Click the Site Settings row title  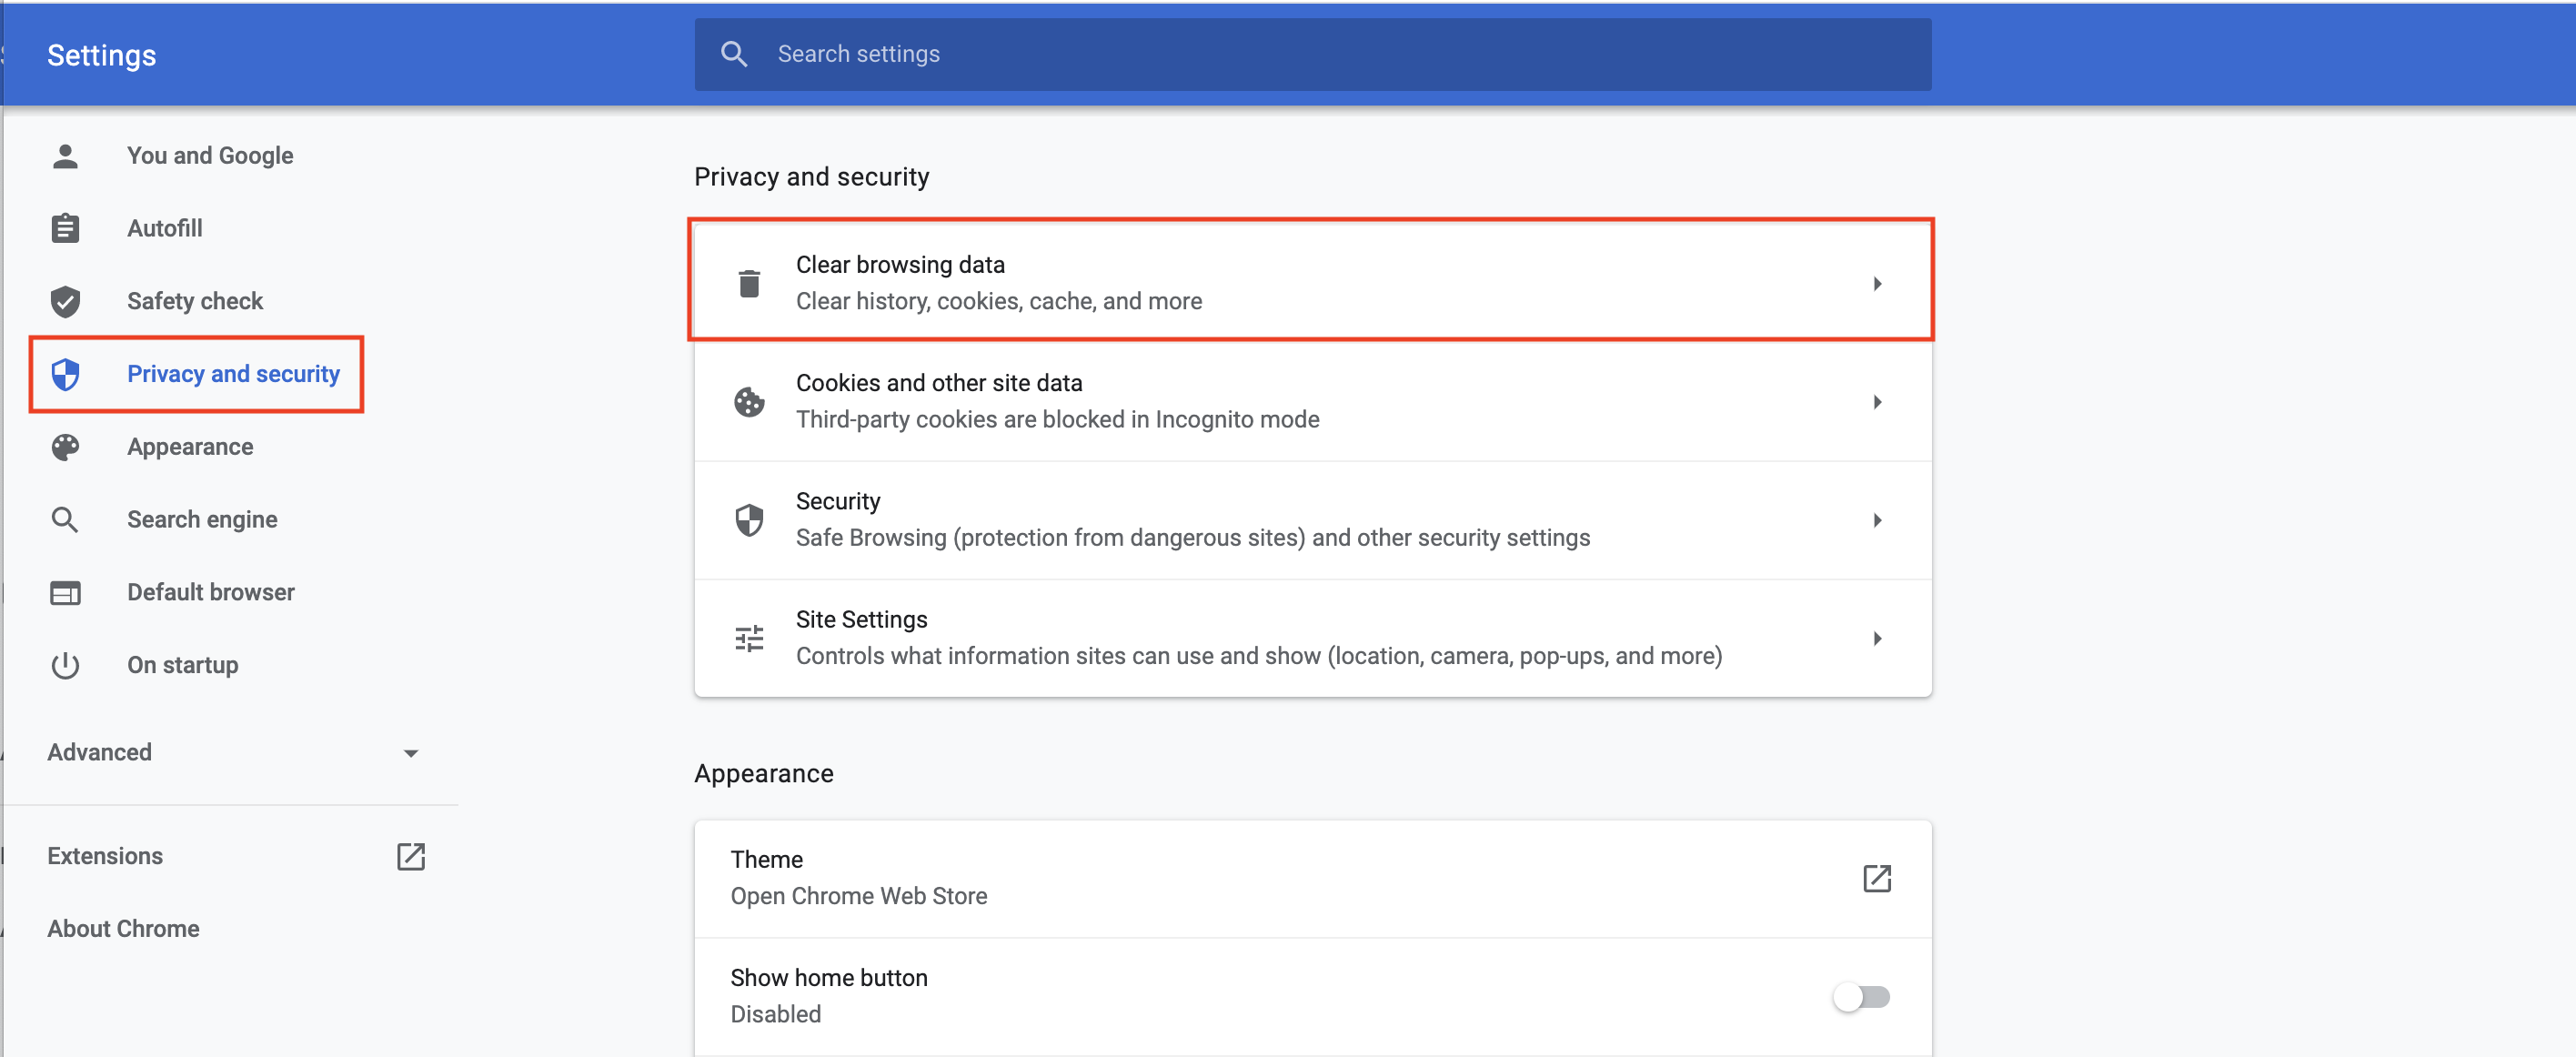point(862,620)
